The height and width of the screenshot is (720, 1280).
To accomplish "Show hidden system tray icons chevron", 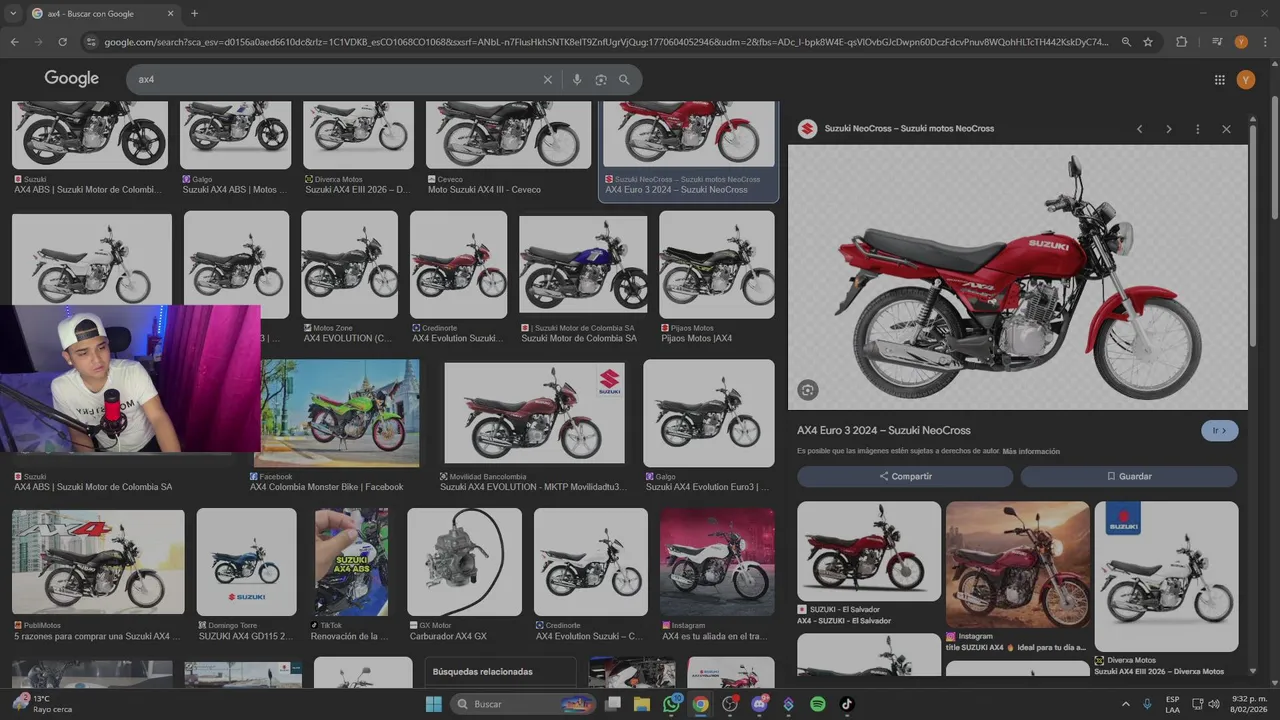I will tap(1124, 704).
